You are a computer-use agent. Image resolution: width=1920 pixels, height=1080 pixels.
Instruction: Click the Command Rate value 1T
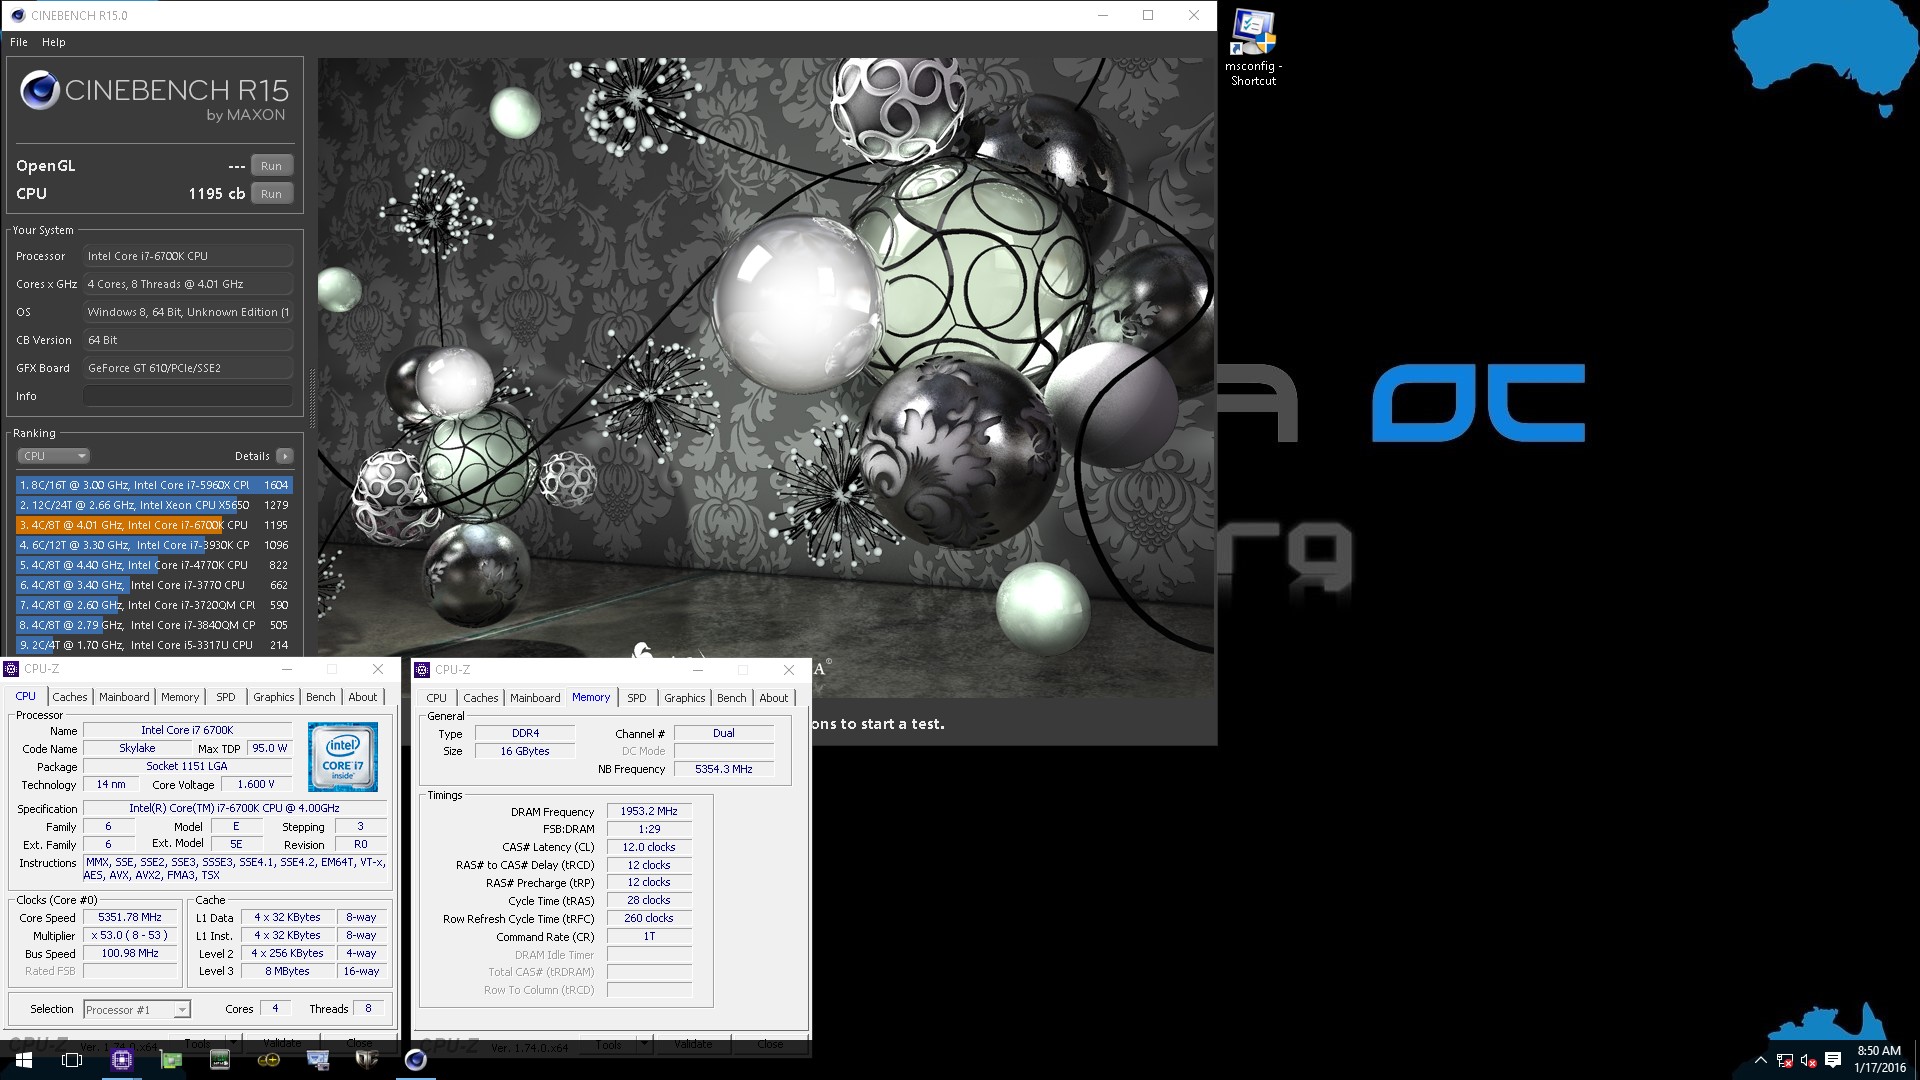pos(649,936)
